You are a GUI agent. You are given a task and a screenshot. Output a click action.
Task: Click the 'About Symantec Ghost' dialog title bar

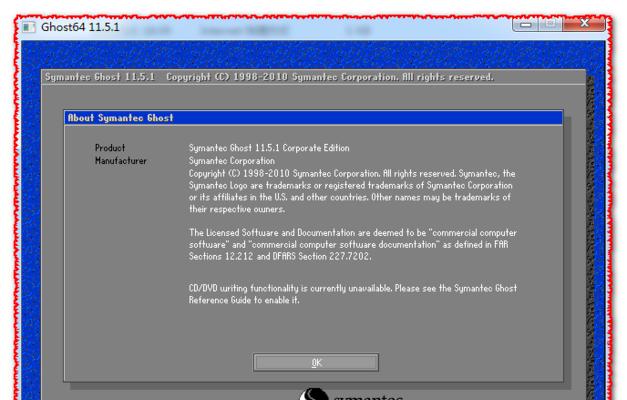(314, 118)
